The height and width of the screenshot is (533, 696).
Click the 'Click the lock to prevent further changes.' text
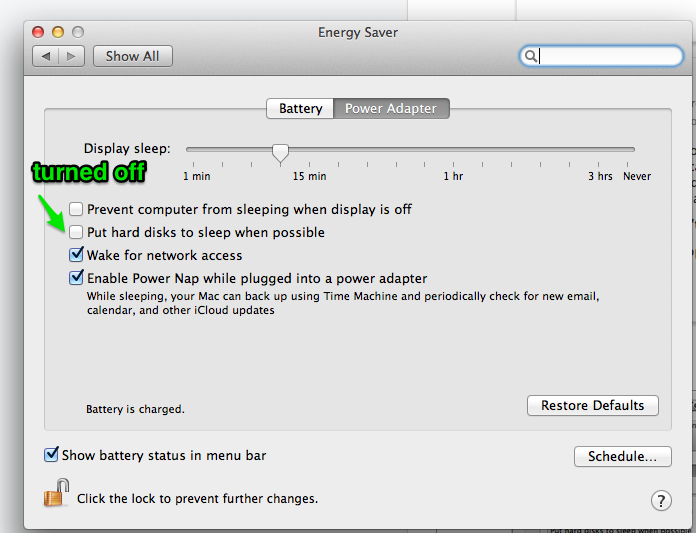pyautogui.click(x=198, y=499)
